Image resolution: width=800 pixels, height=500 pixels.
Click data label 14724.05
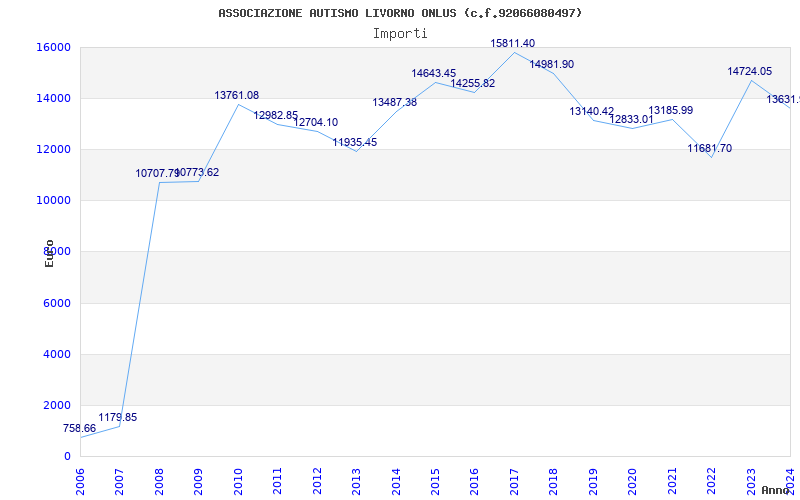(x=749, y=71)
